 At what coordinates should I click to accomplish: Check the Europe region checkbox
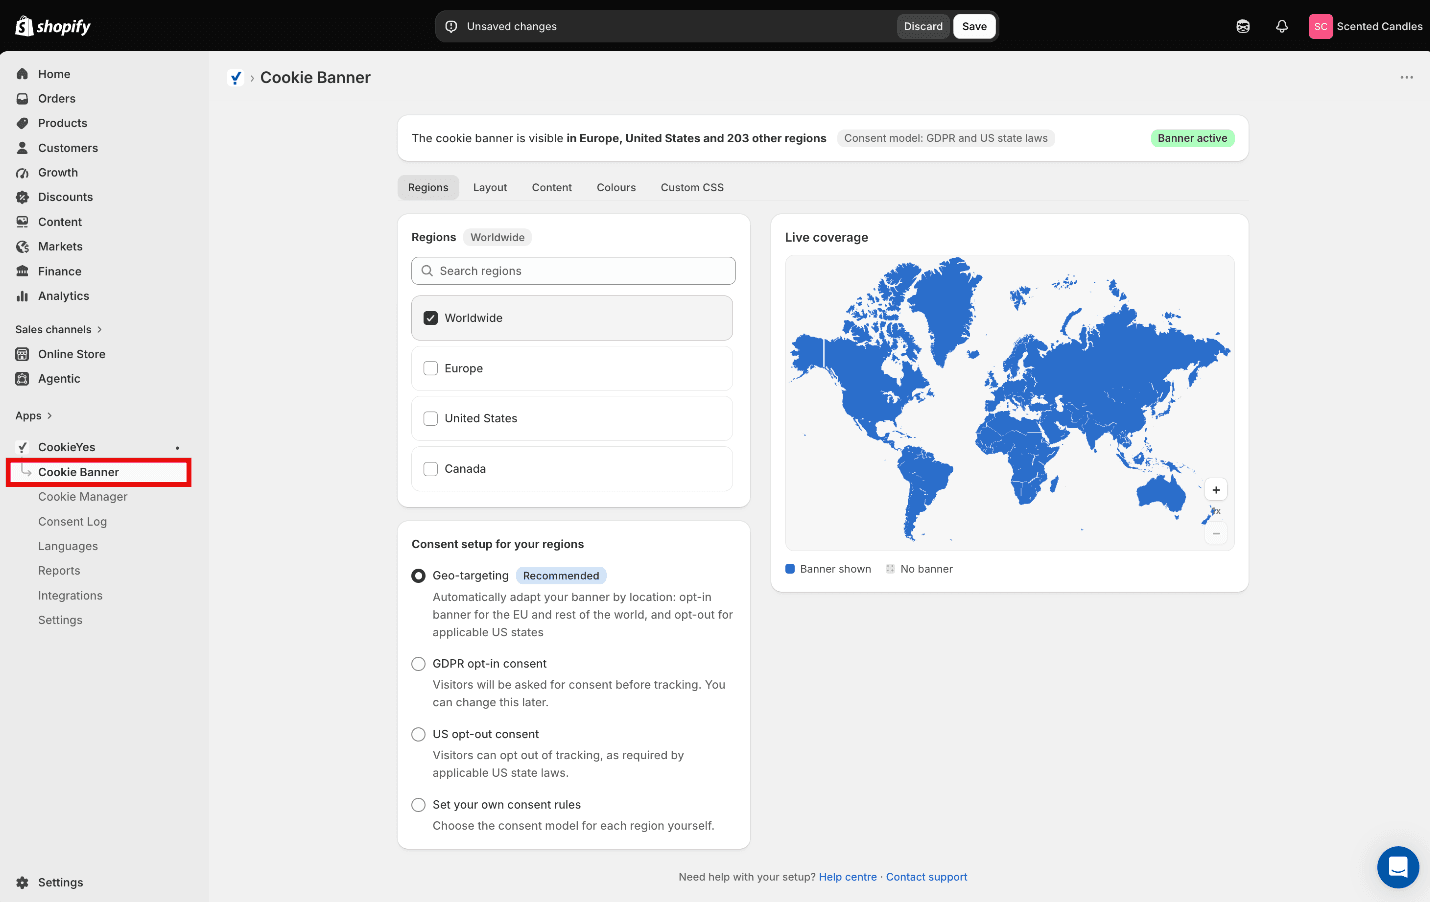431,368
